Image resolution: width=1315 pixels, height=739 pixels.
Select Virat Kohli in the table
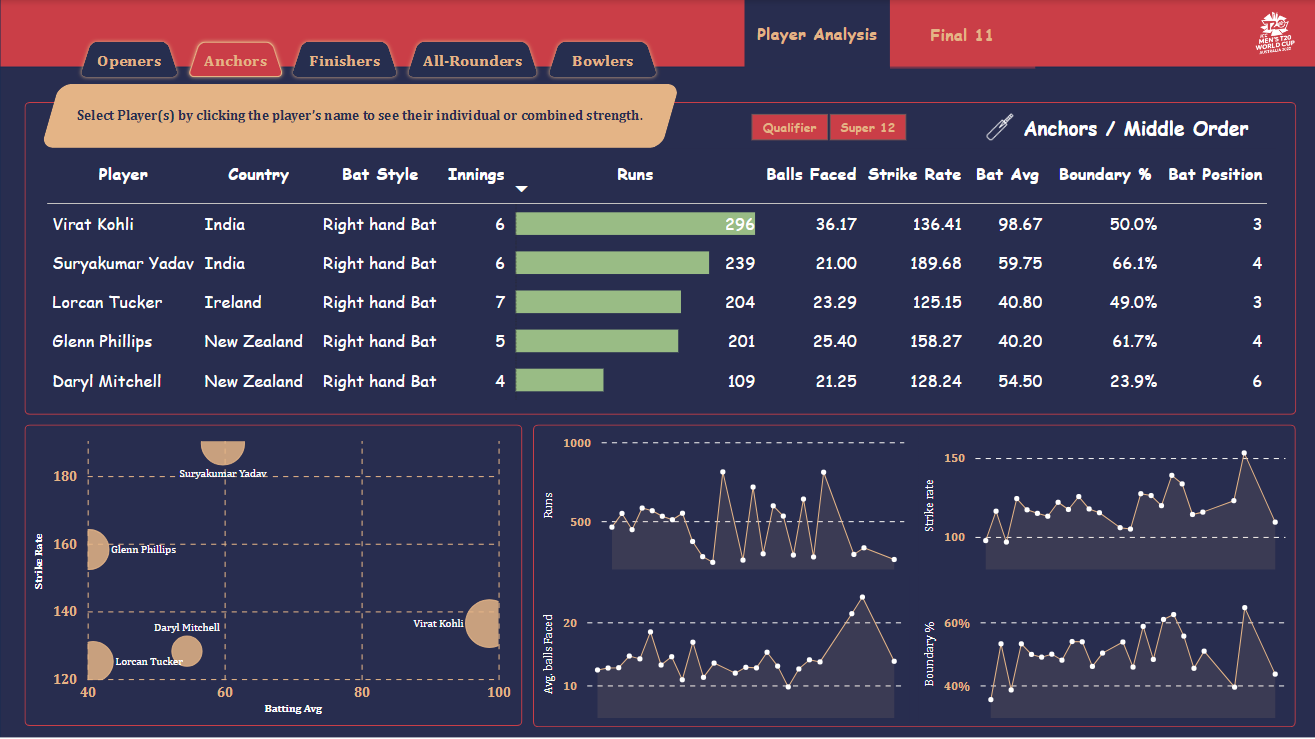click(x=93, y=224)
